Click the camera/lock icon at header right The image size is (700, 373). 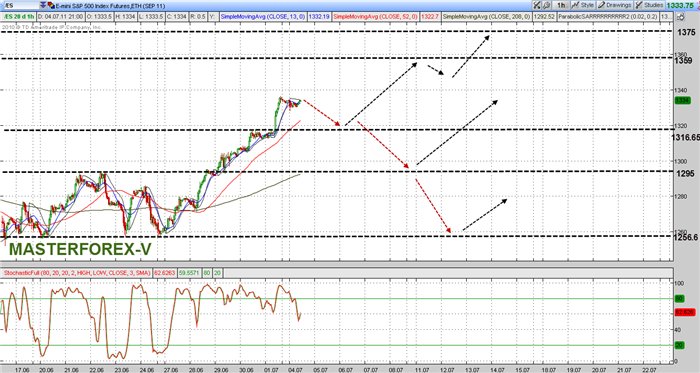coord(680,17)
